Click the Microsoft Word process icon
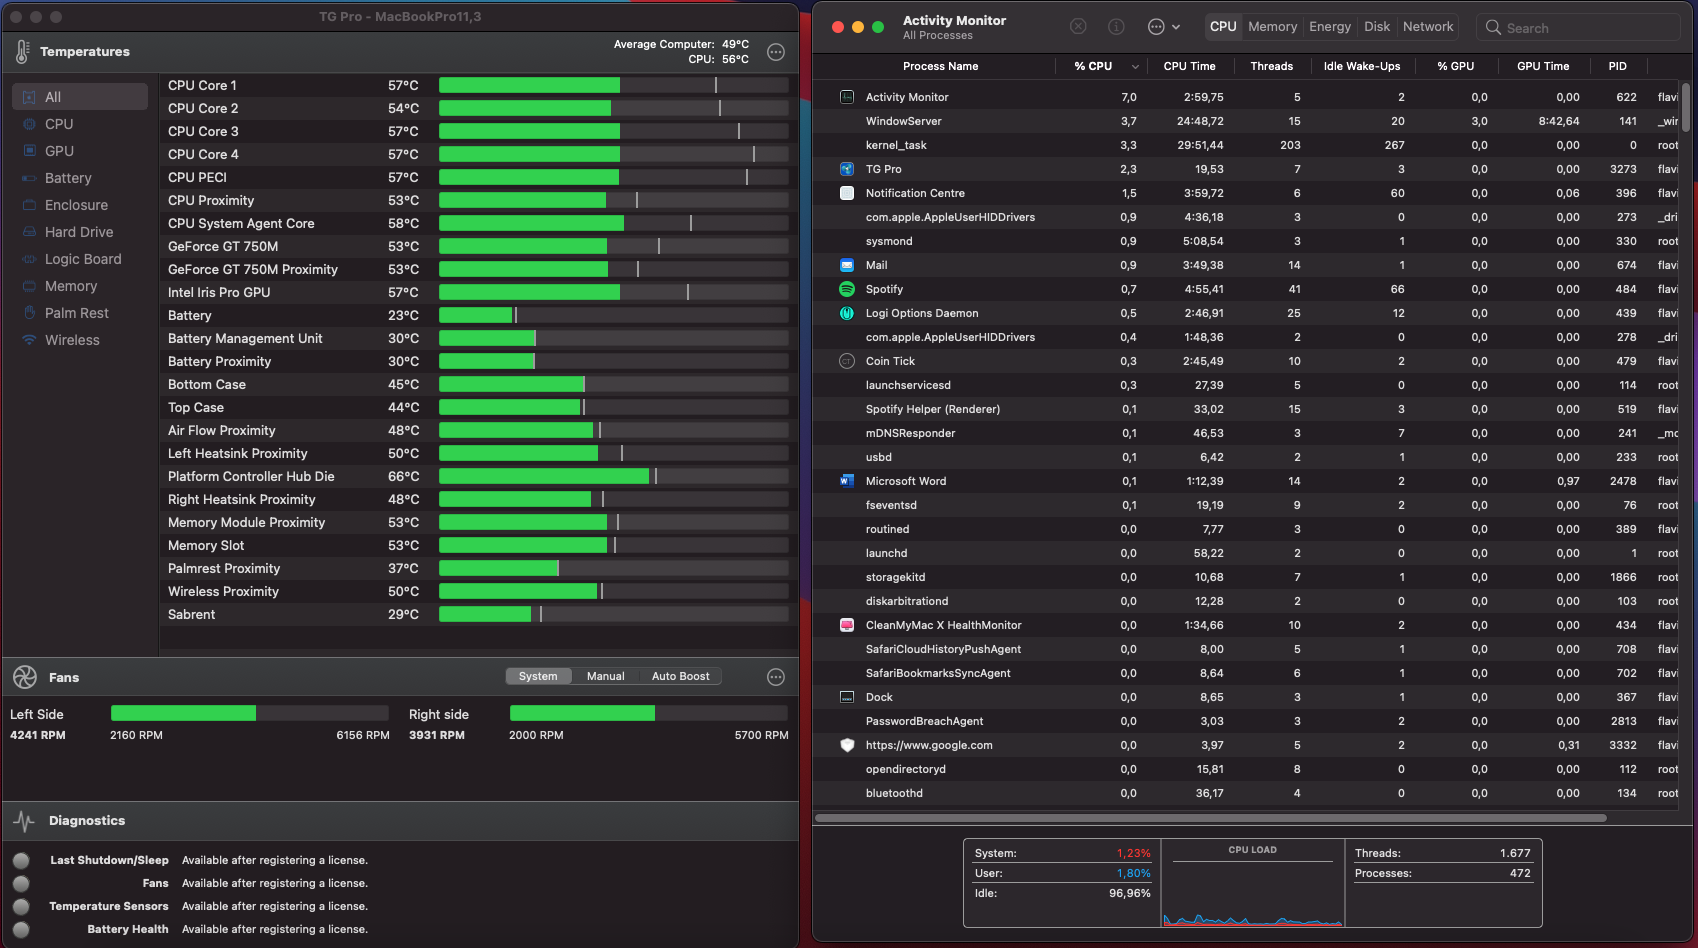Viewport: 1698px width, 948px height. pyautogui.click(x=847, y=481)
